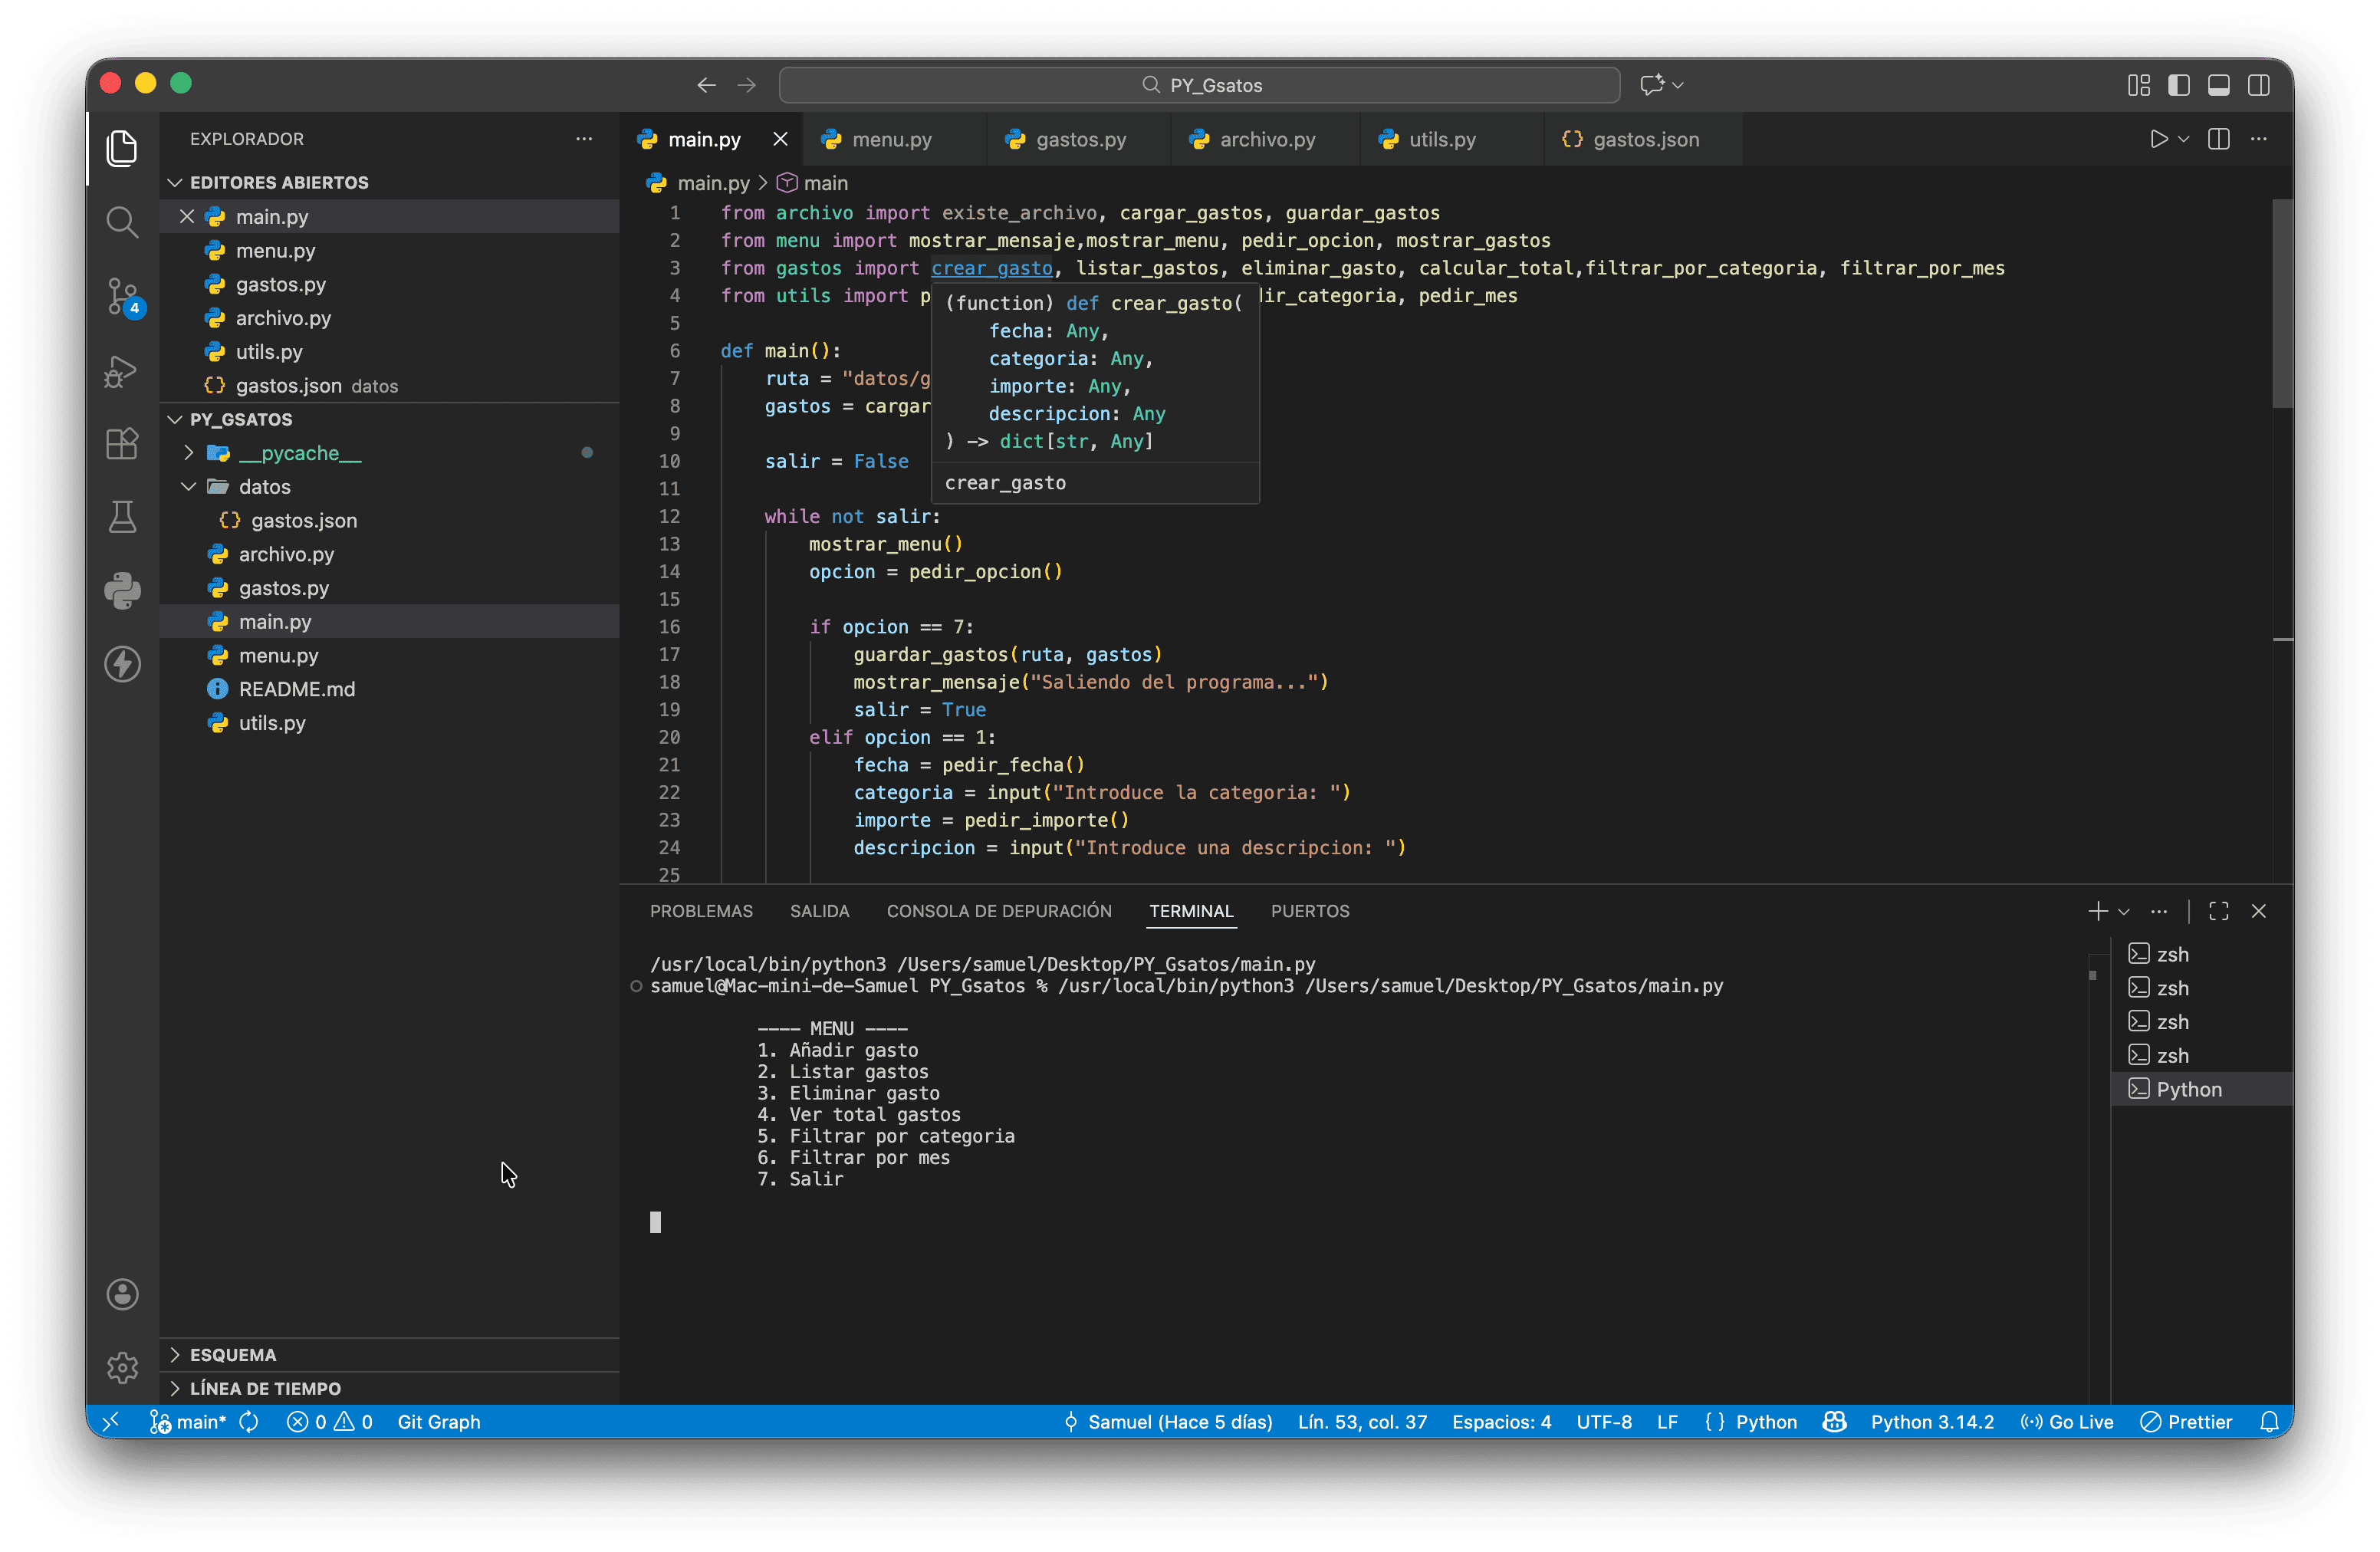
Task: Expand the __pycache__ folder
Action: 189,453
